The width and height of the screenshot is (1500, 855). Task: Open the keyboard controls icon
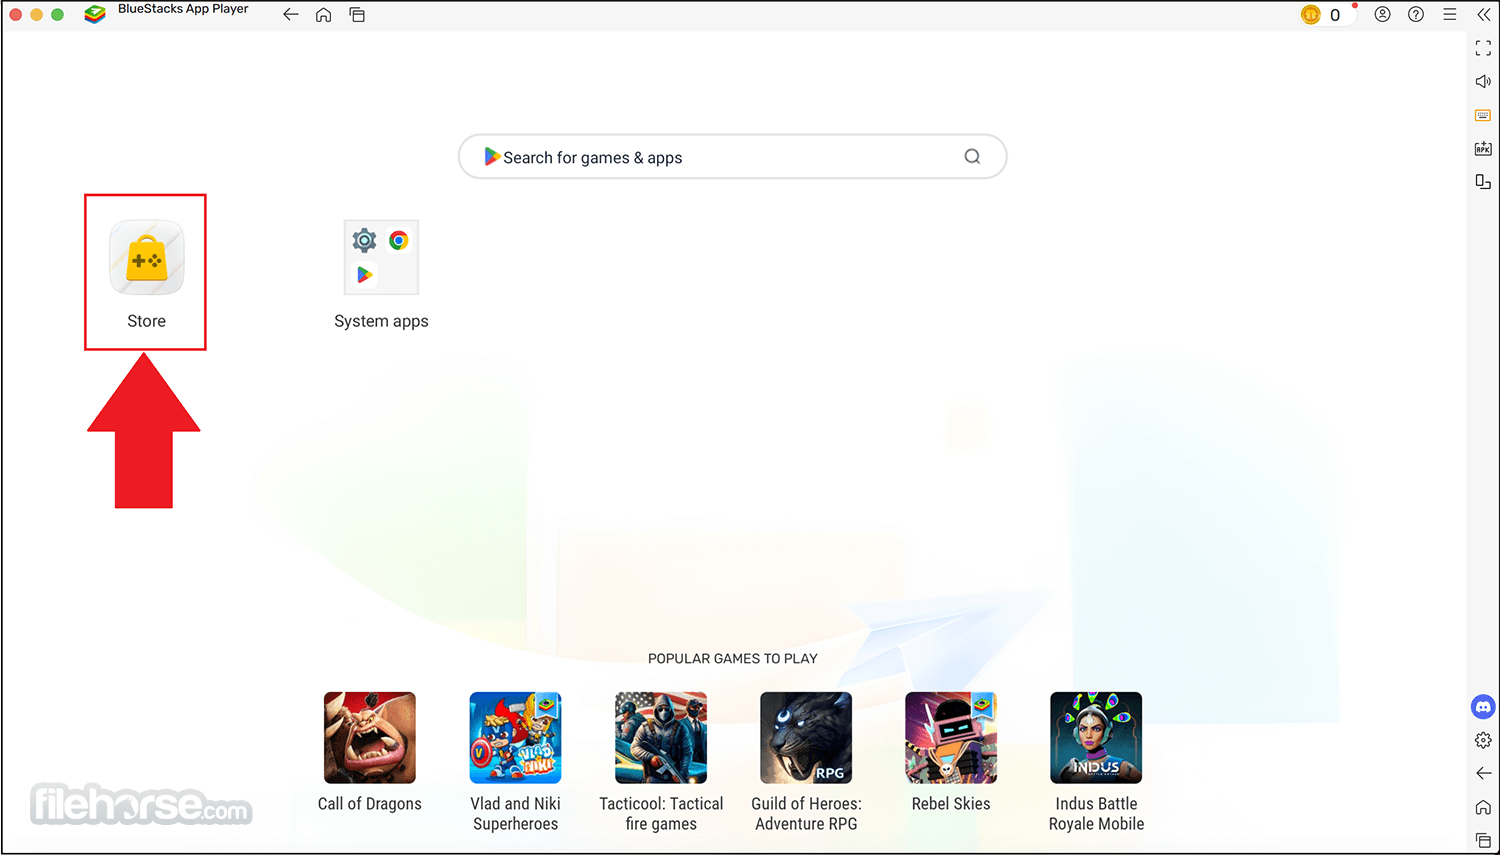(1483, 116)
